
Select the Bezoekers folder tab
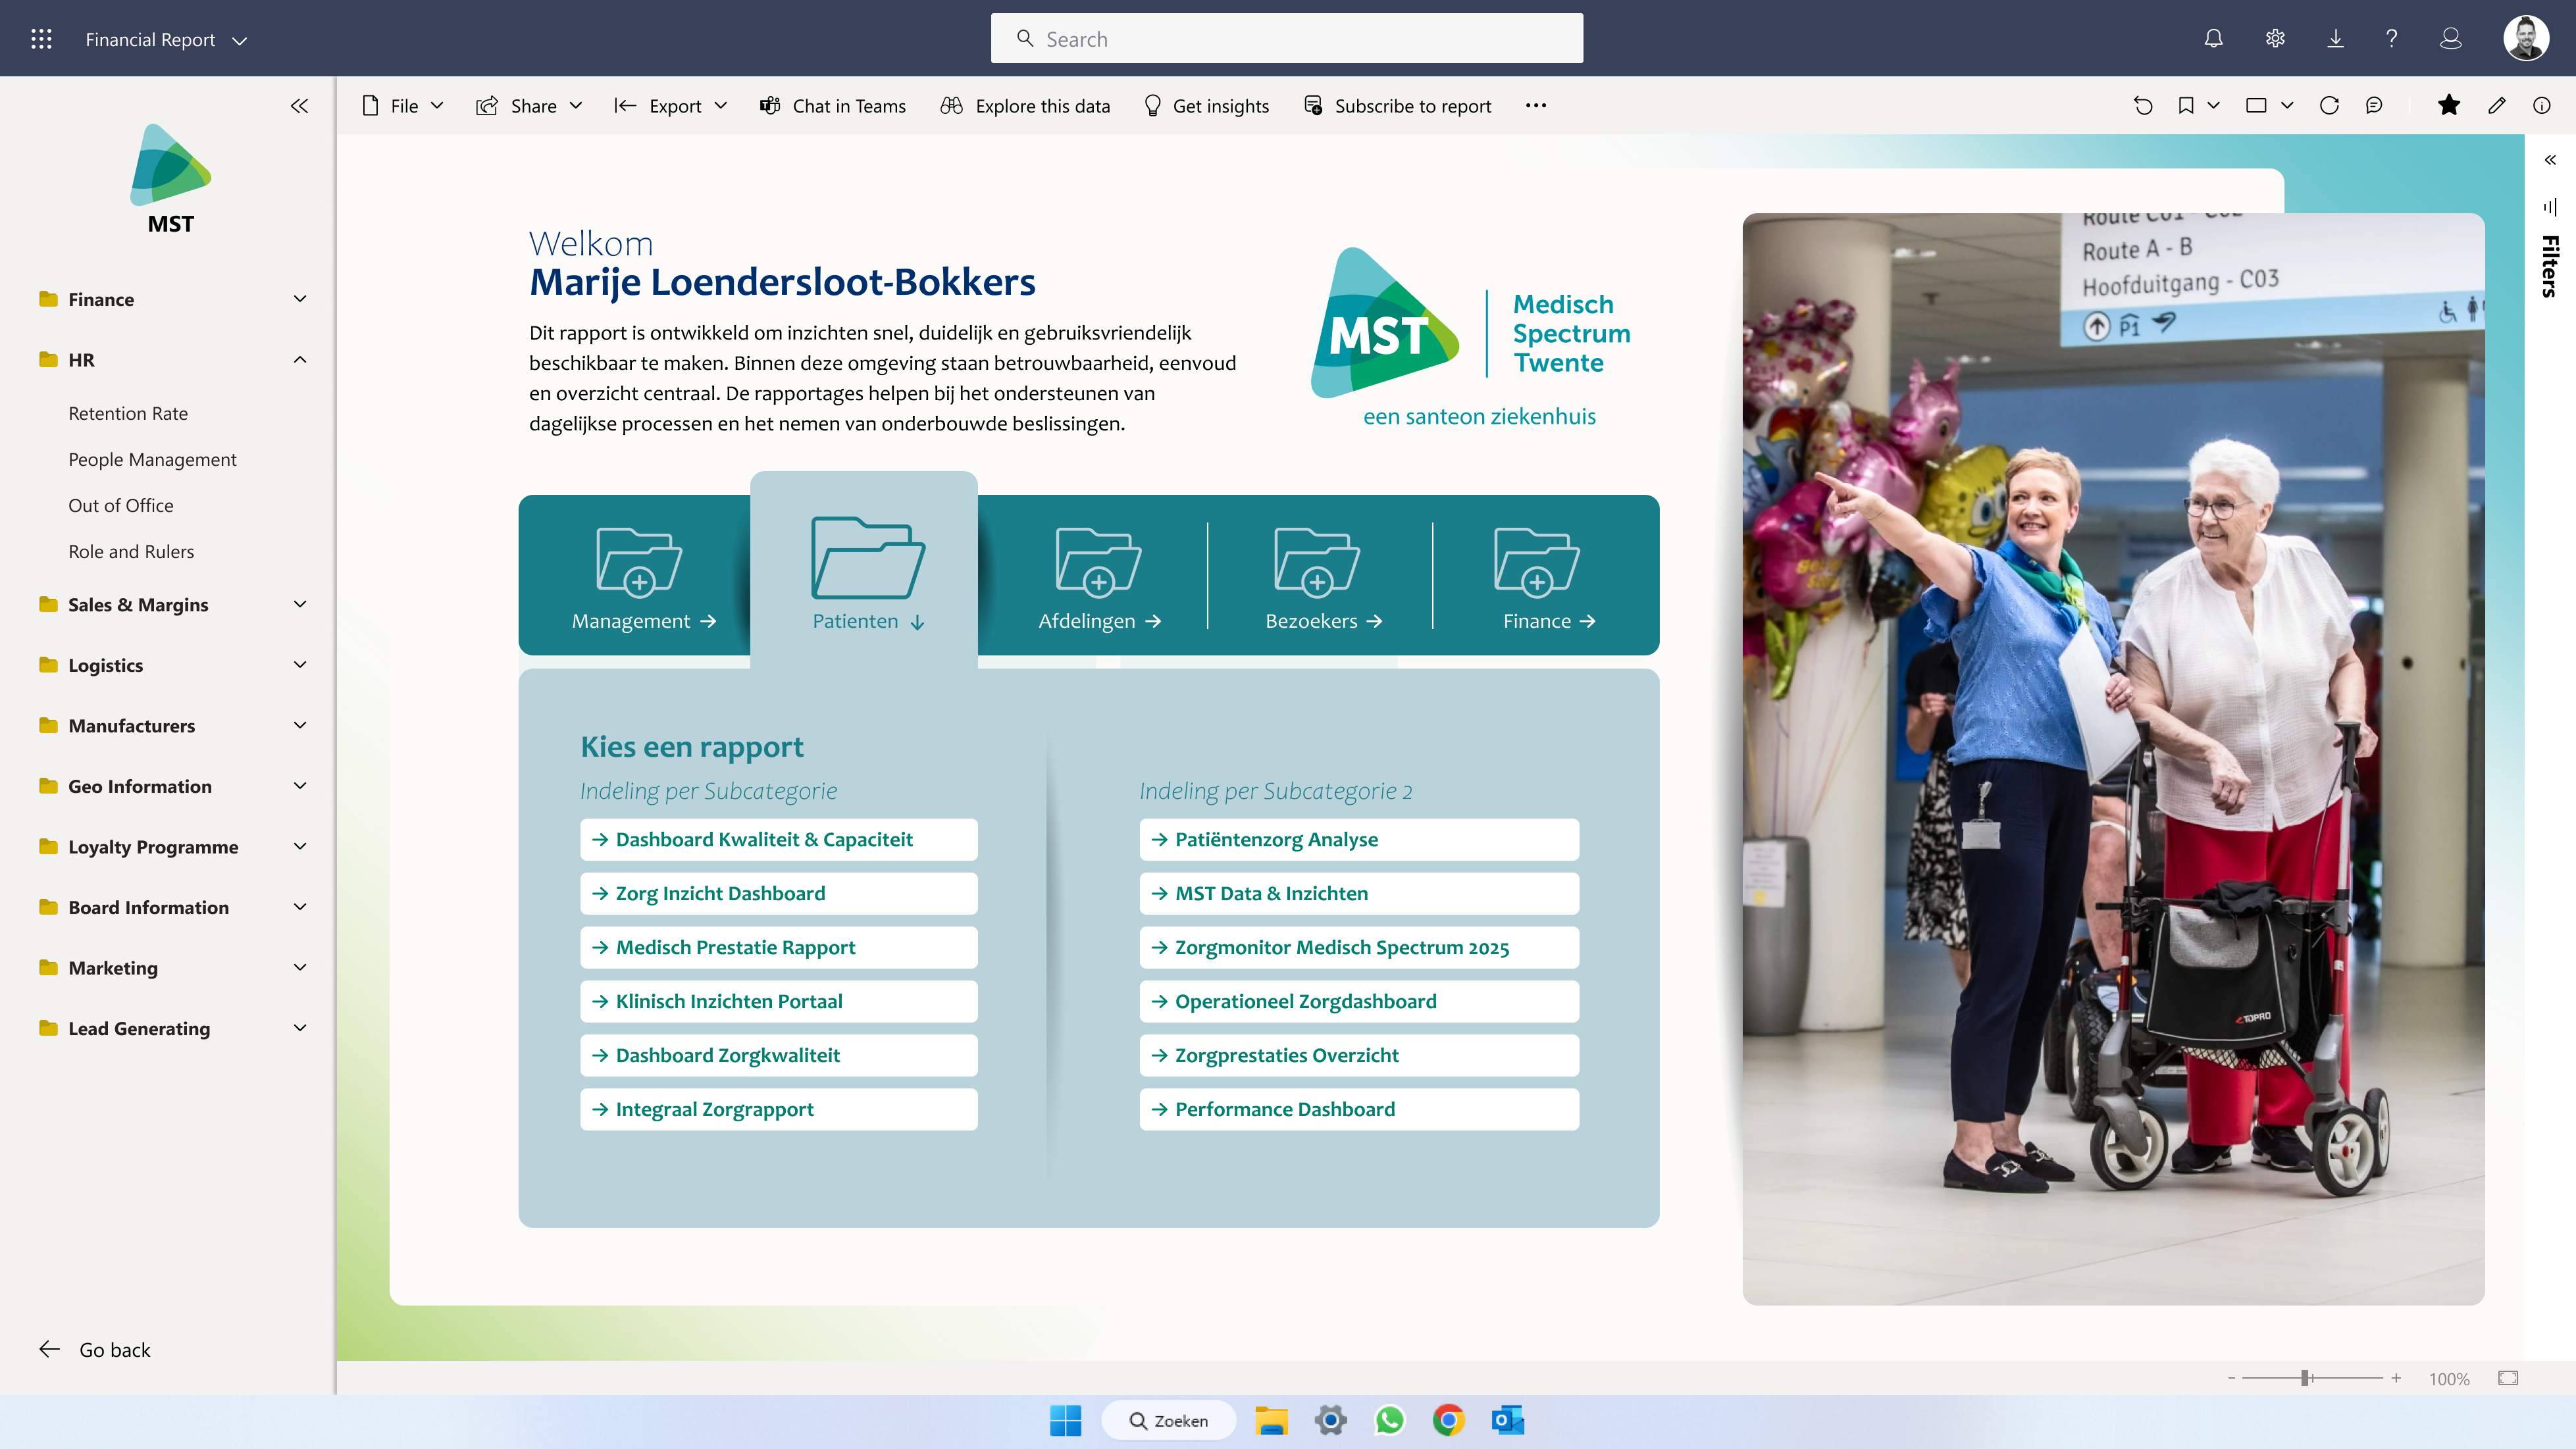coord(1323,579)
